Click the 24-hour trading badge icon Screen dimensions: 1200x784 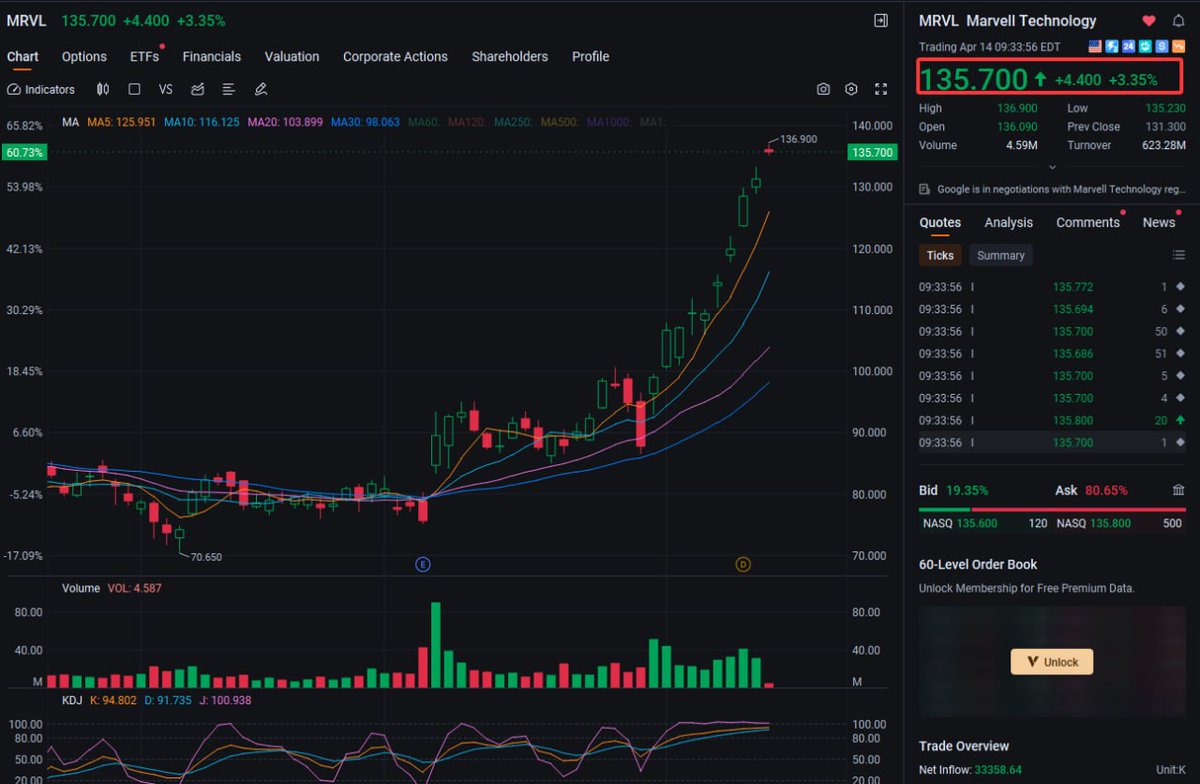coord(1128,46)
